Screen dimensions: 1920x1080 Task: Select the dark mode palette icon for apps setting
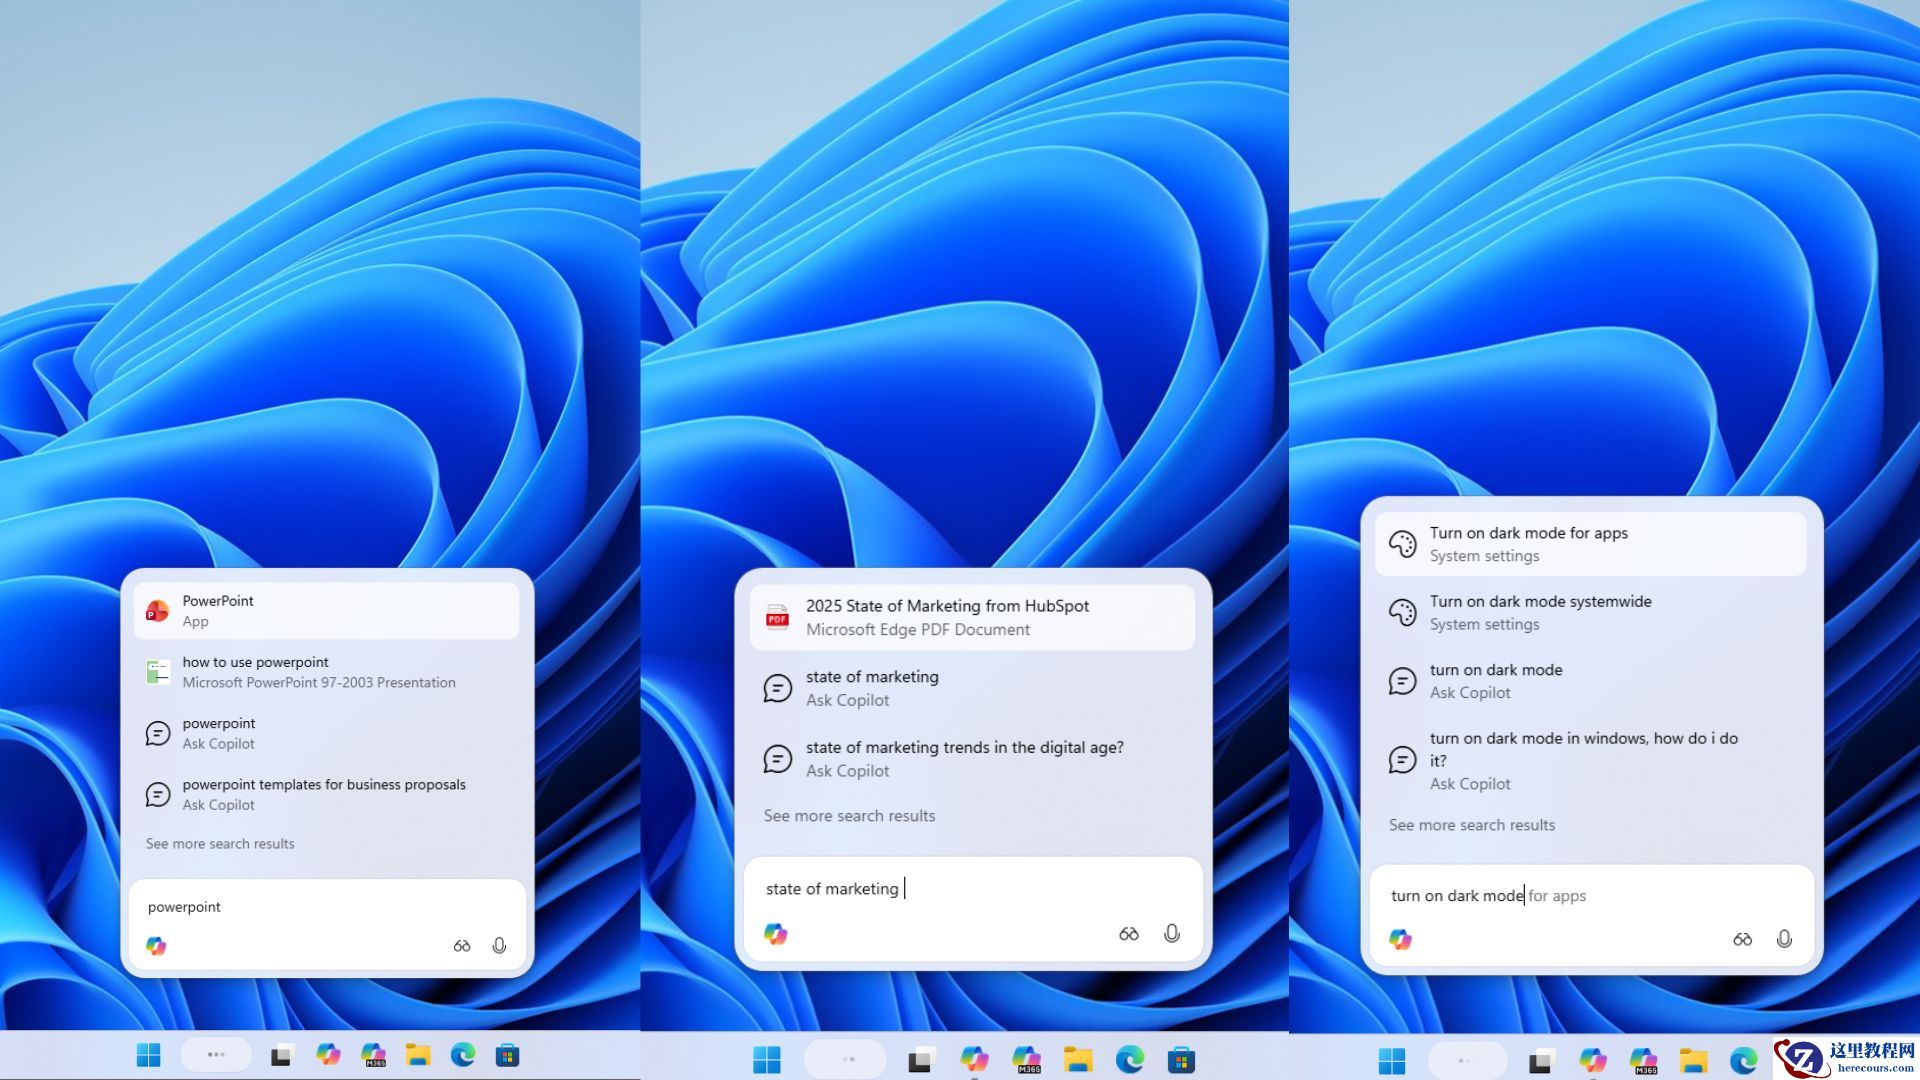click(x=1404, y=543)
